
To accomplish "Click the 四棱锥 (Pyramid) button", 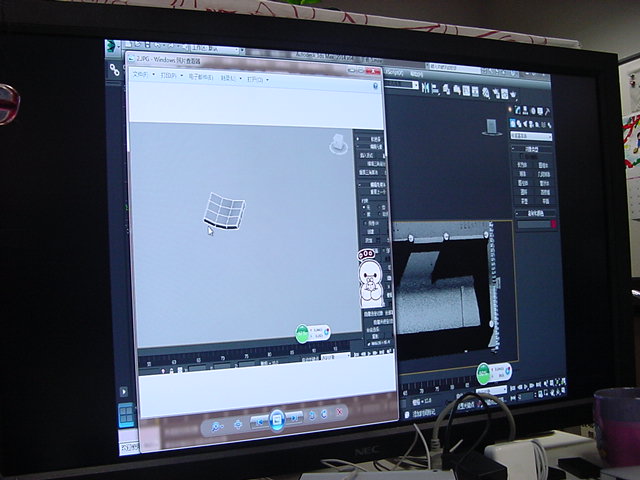I will 544,193.
